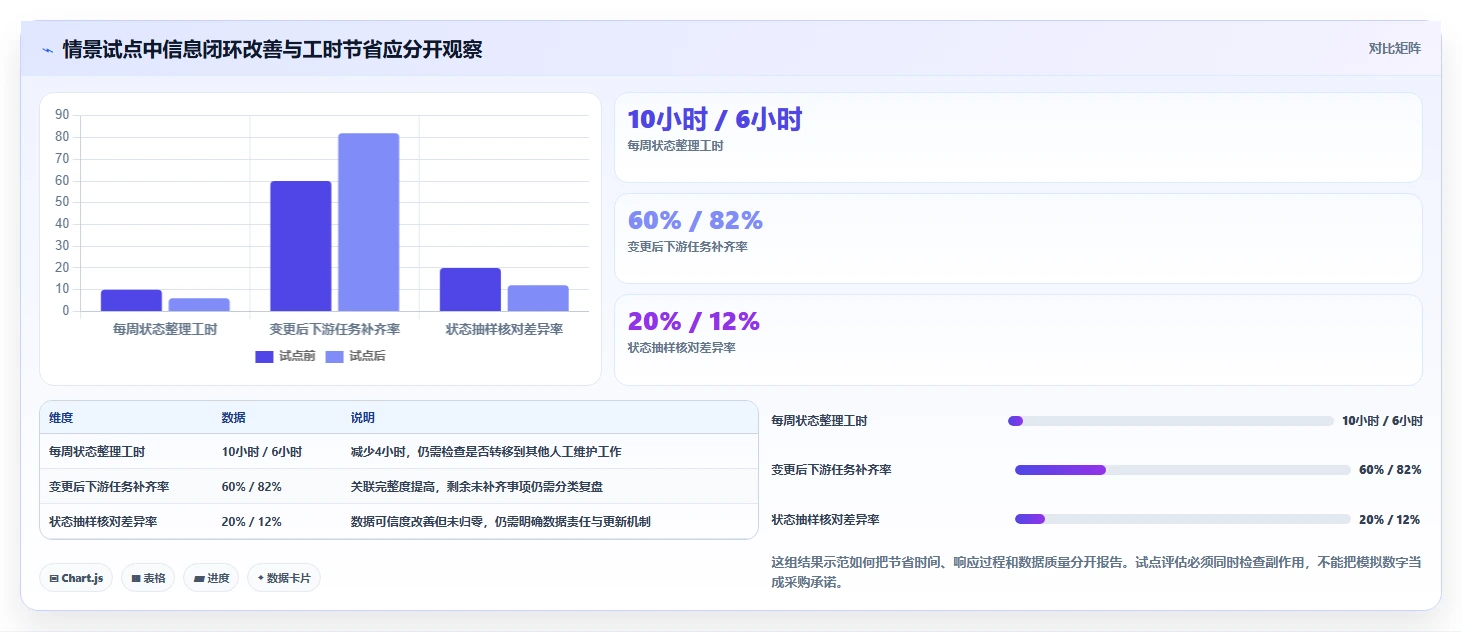Click the 状态抽样核对差异率 progress bar
Screen dimensions: 1462x632
point(1183,519)
